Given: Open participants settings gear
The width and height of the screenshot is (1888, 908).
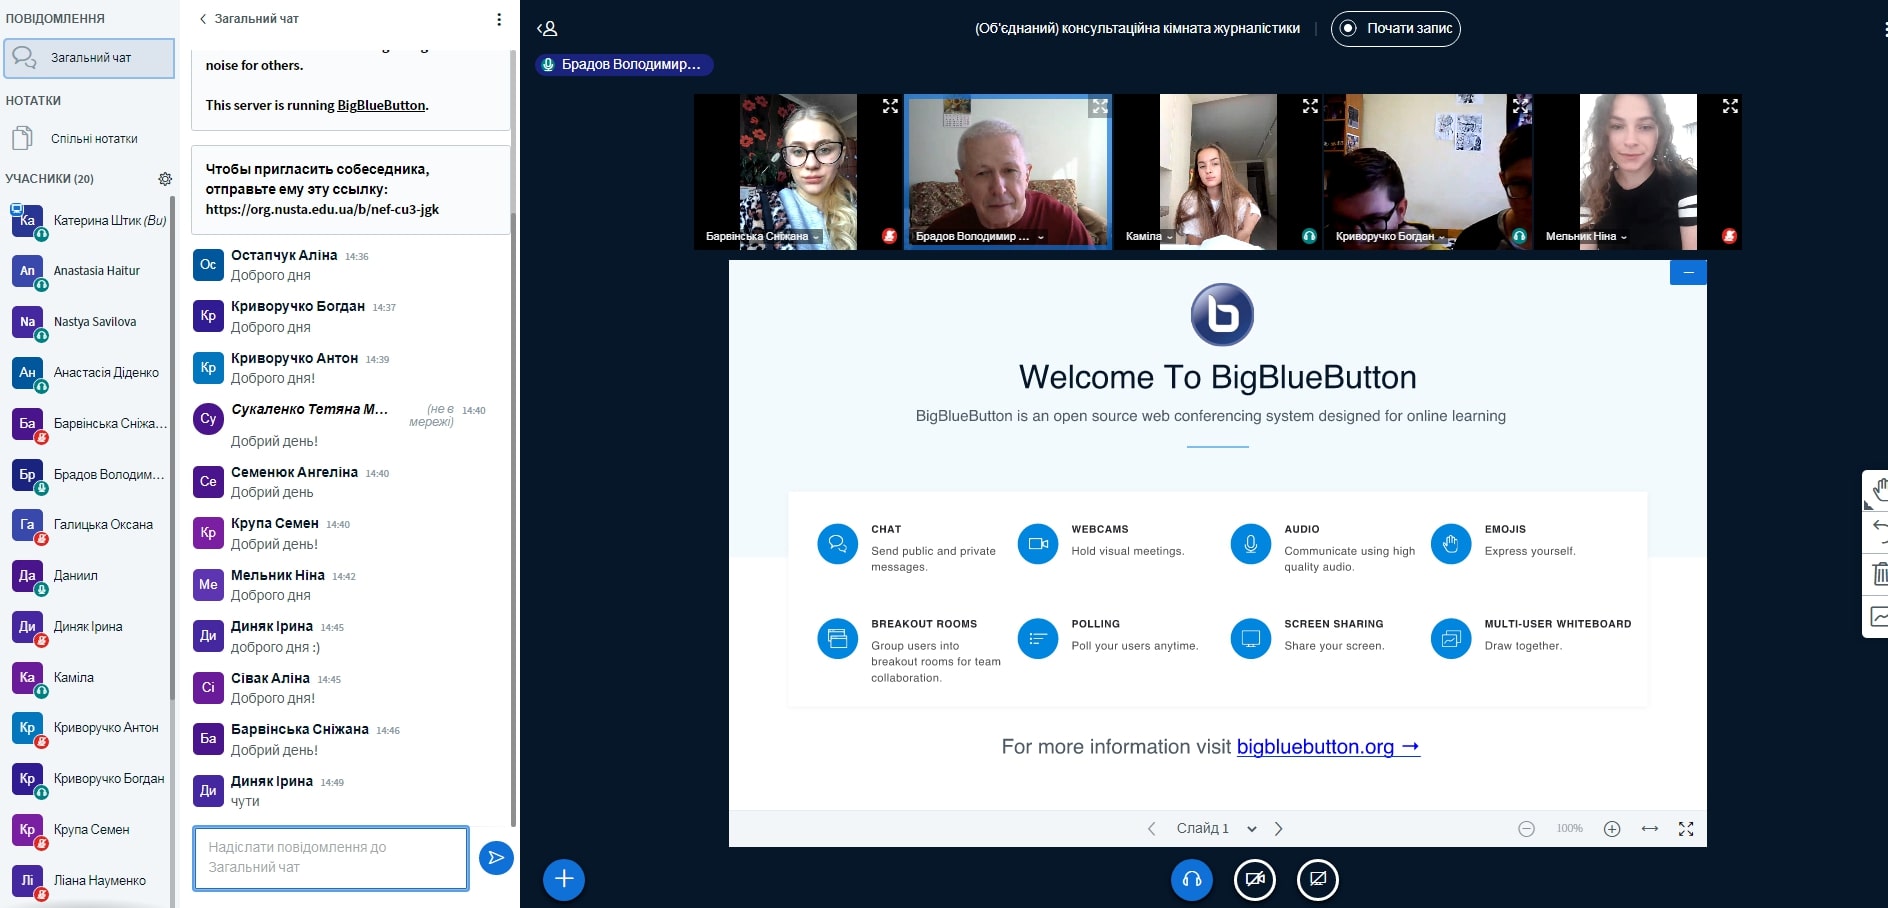Looking at the screenshot, I should (x=165, y=179).
